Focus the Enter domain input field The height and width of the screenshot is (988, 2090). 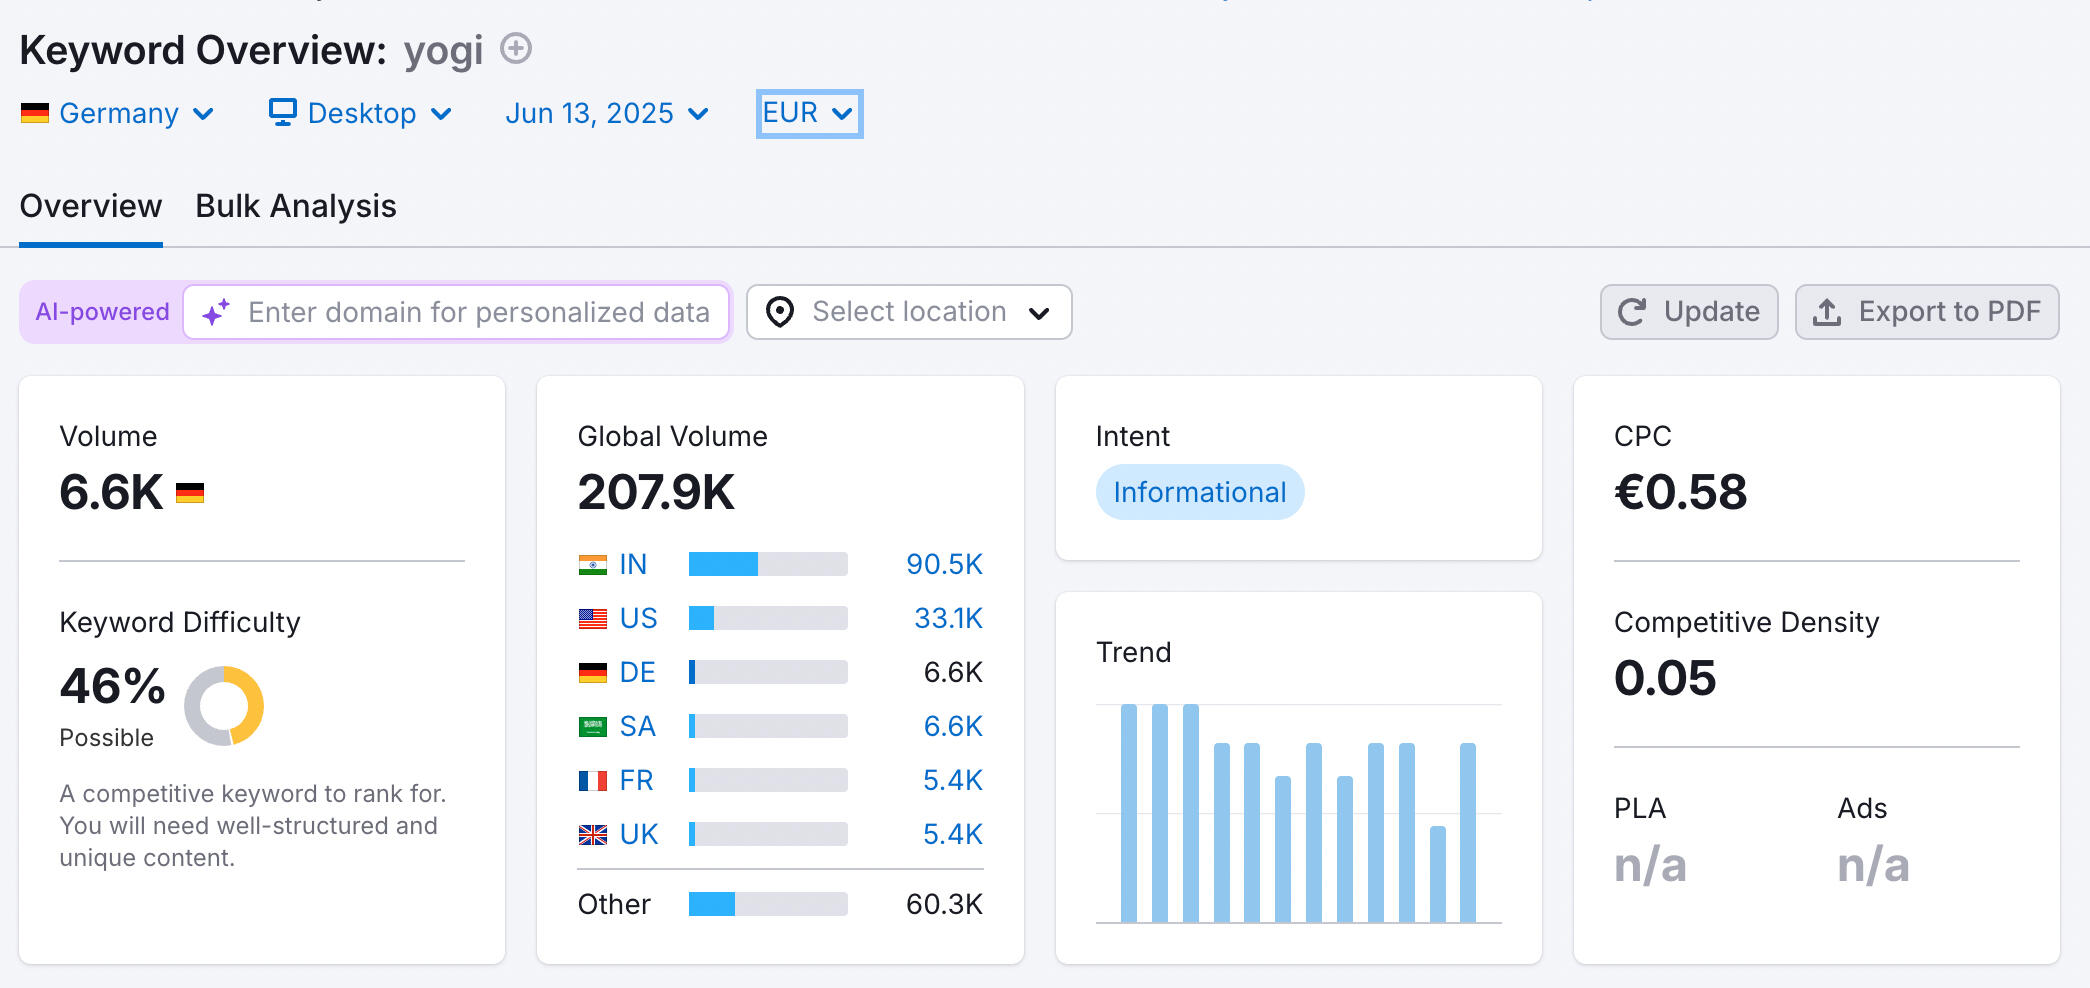pos(478,313)
